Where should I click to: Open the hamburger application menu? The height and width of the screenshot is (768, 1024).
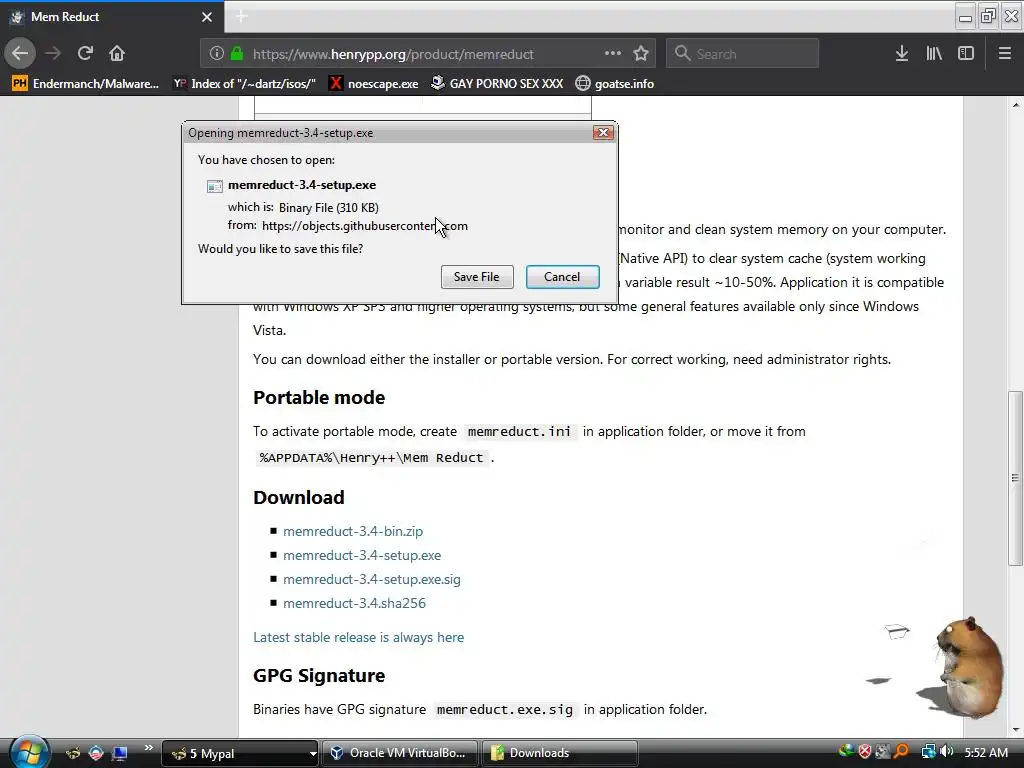(x=1004, y=54)
